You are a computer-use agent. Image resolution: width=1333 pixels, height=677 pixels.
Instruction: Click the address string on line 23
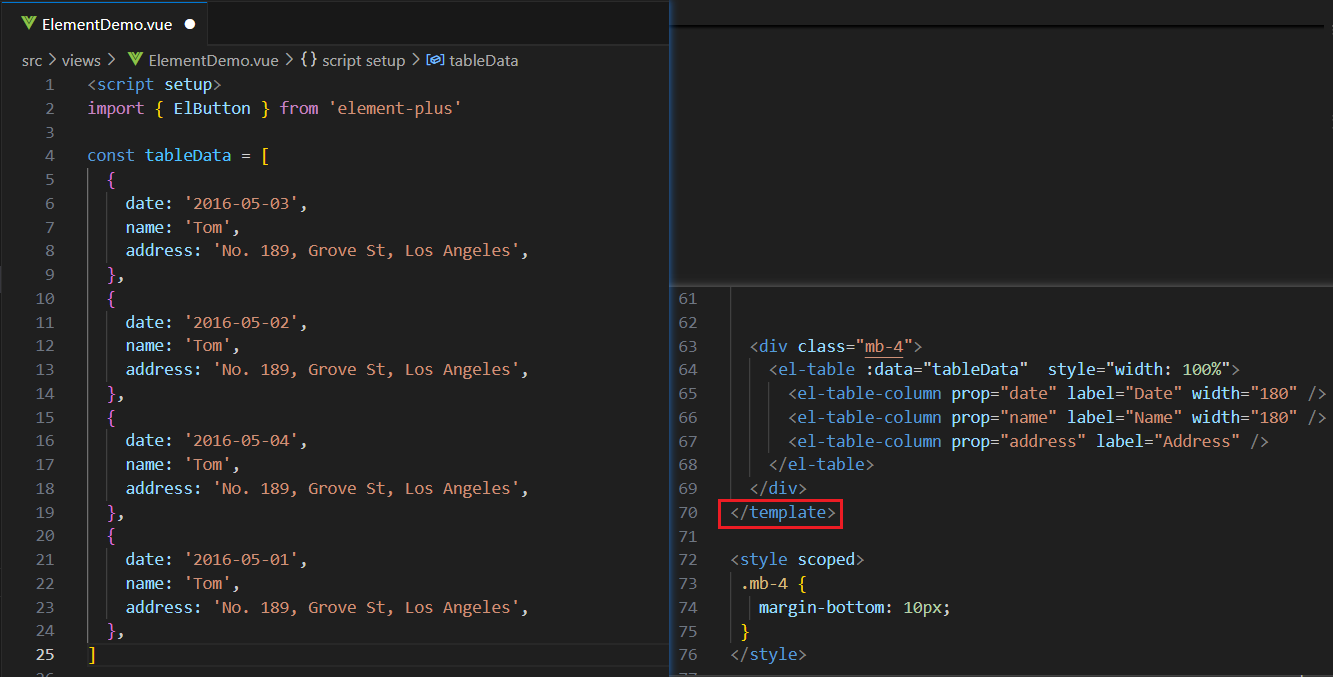366,608
